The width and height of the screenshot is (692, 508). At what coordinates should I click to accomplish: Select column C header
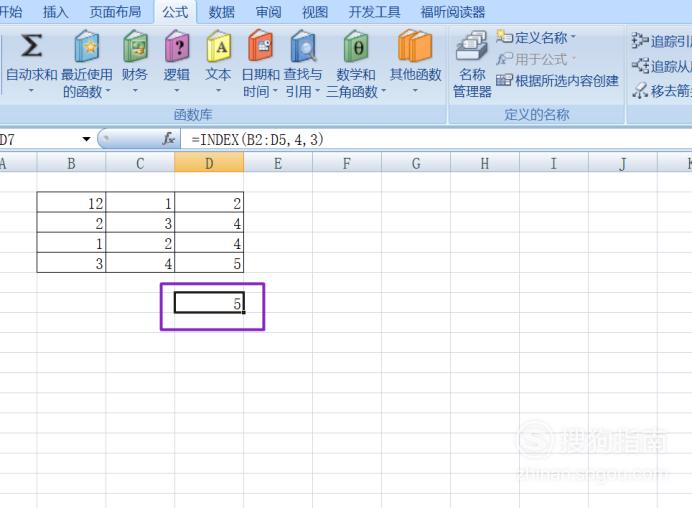point(140,163)
